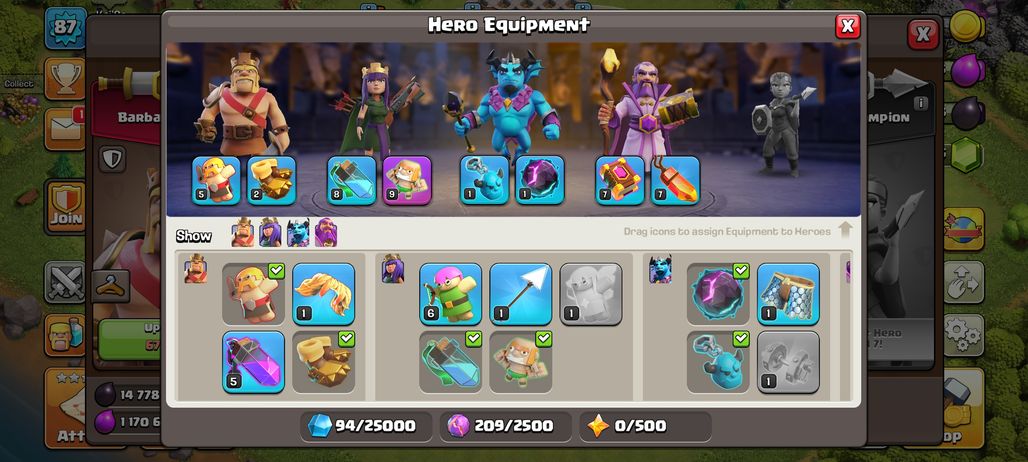Click the checked Dark Orb inventory item

(x=718, y=294)
